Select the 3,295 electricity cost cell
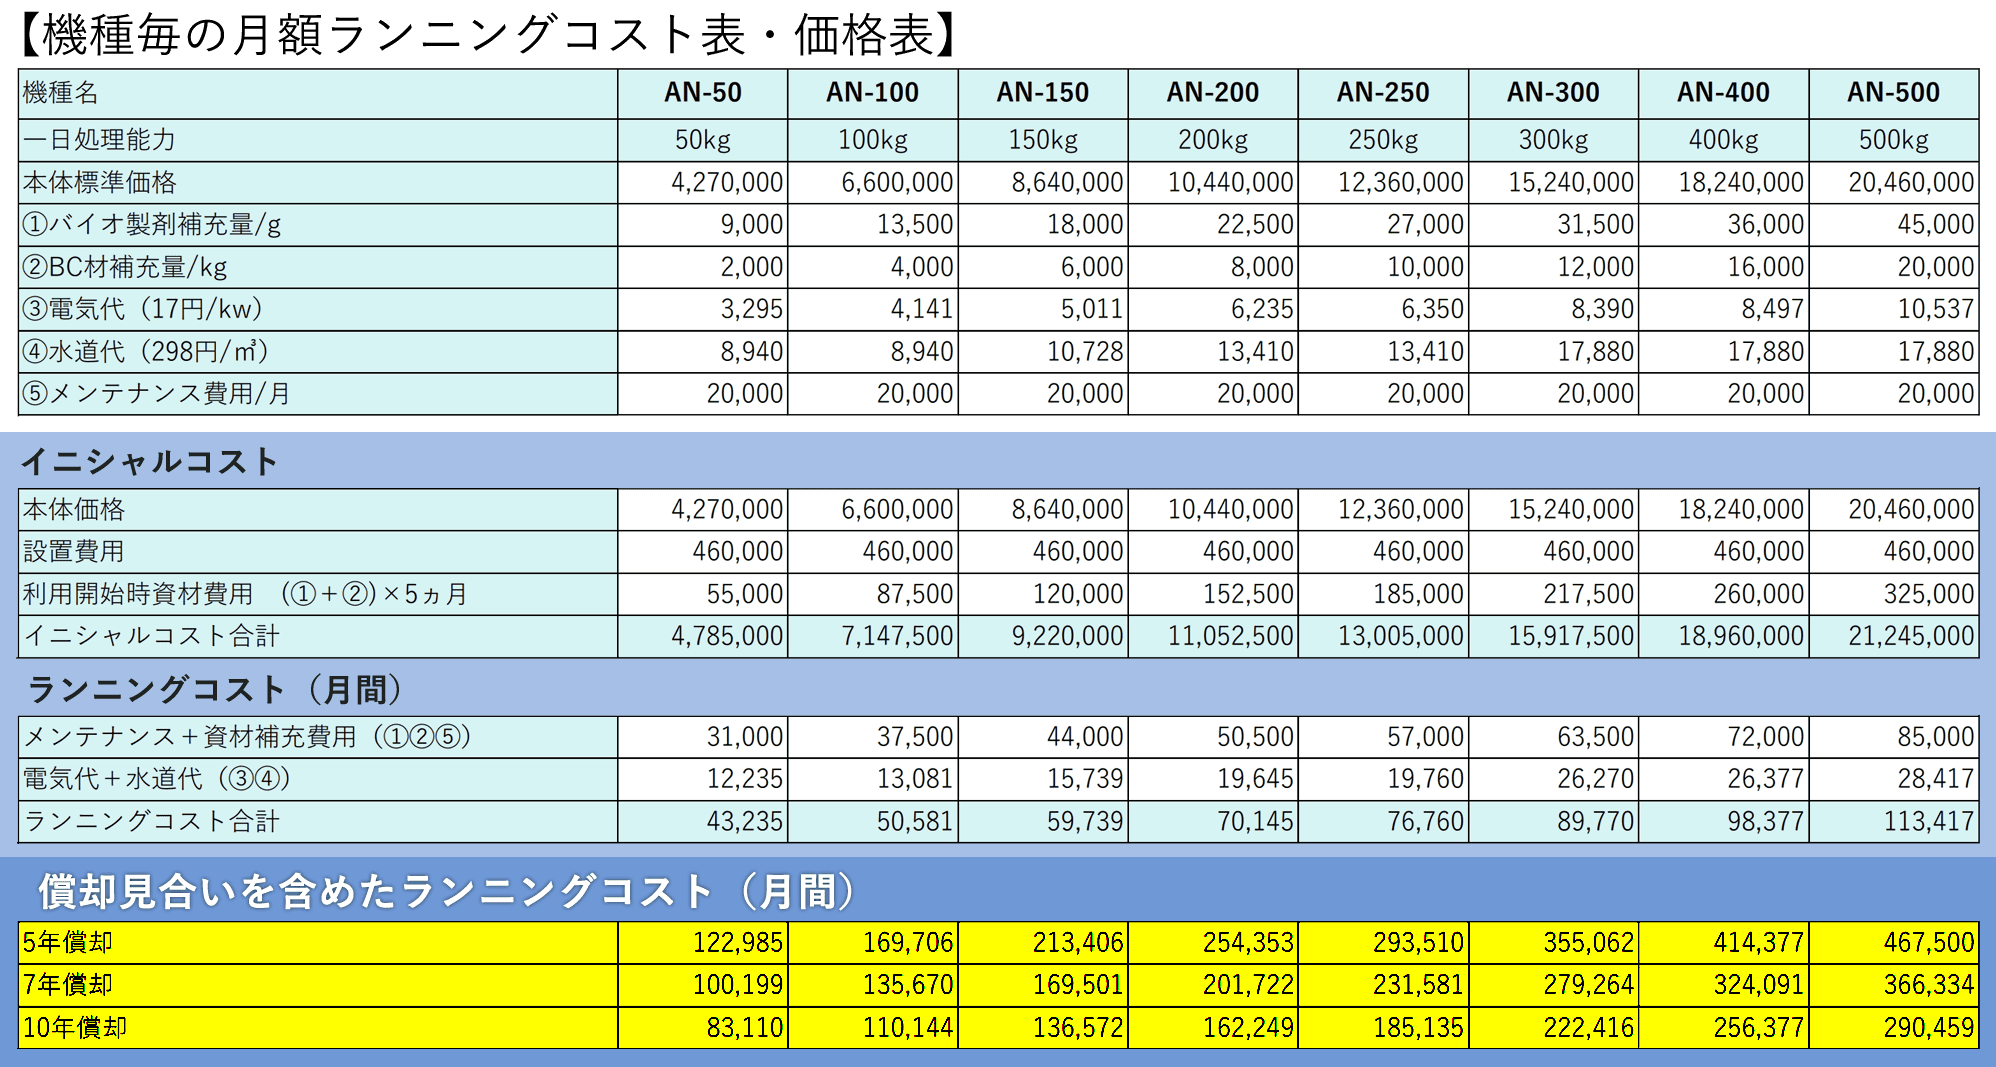1996x1067 pixels. 703,310
